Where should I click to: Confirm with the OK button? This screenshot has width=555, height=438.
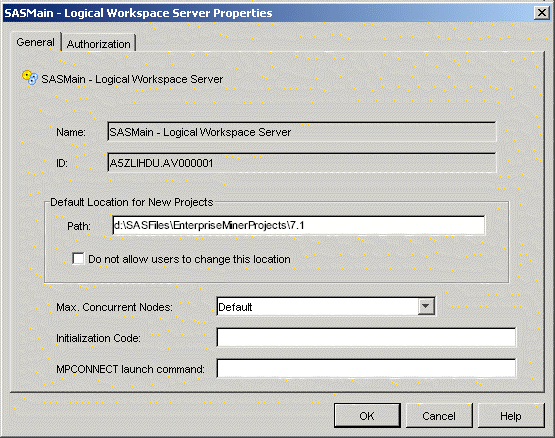pyautogui.click(x=367, y=415)
